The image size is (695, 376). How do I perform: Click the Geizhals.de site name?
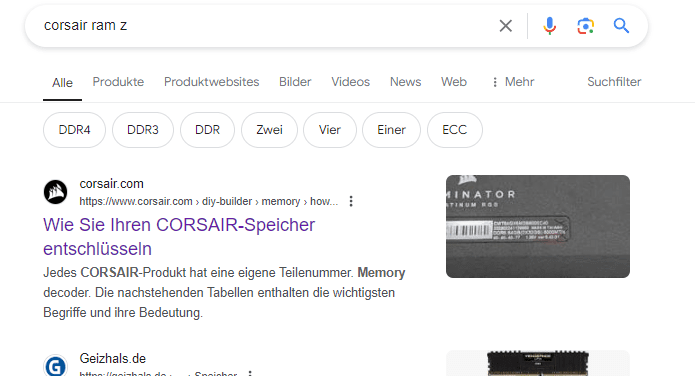(x=113, y=358)
